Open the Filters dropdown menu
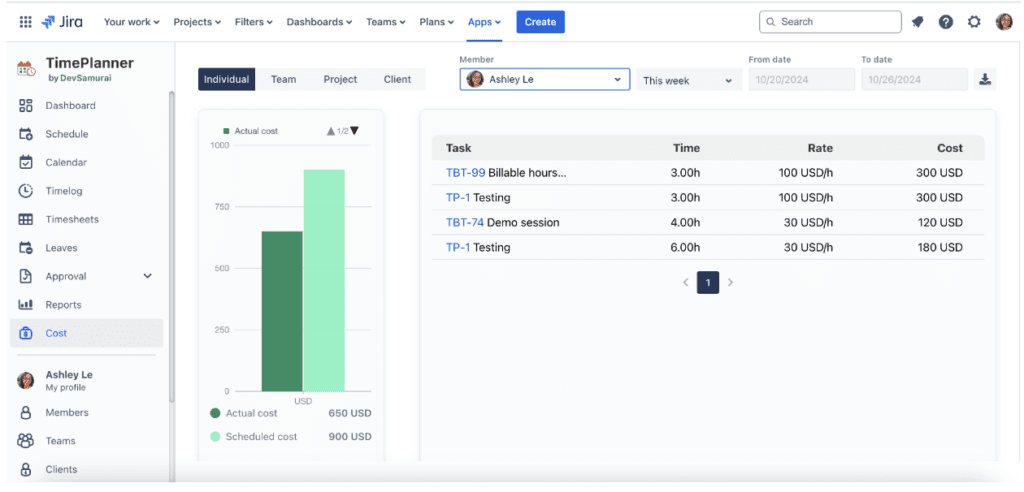This screenshot has width=1024, height=492. point(253,22)
